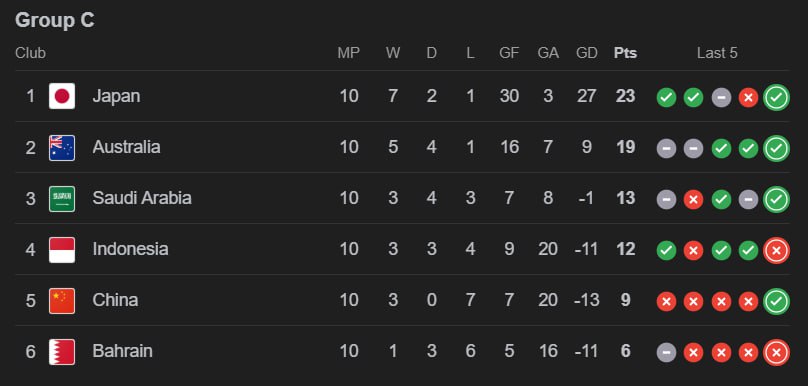Open the Japan team name link
The image size is (808, 386).
tap(116, 96)
